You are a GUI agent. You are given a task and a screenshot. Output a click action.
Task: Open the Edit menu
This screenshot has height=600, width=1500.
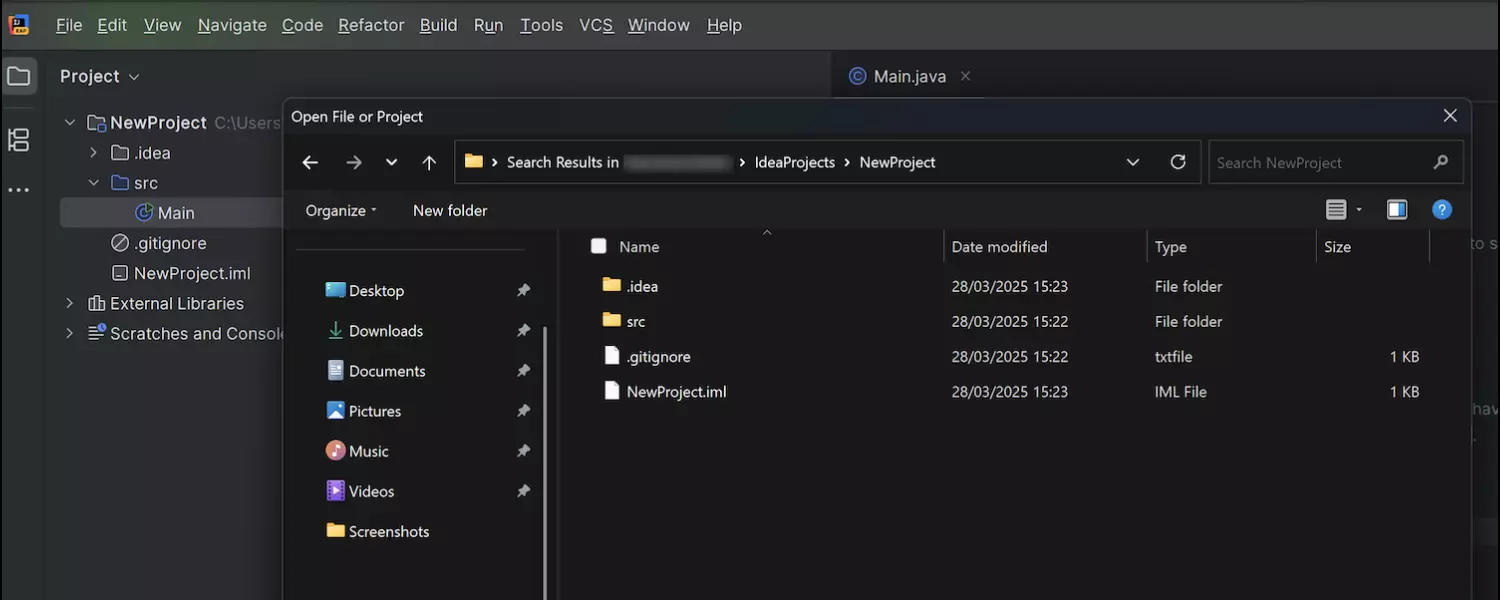[x=112, y=25]
